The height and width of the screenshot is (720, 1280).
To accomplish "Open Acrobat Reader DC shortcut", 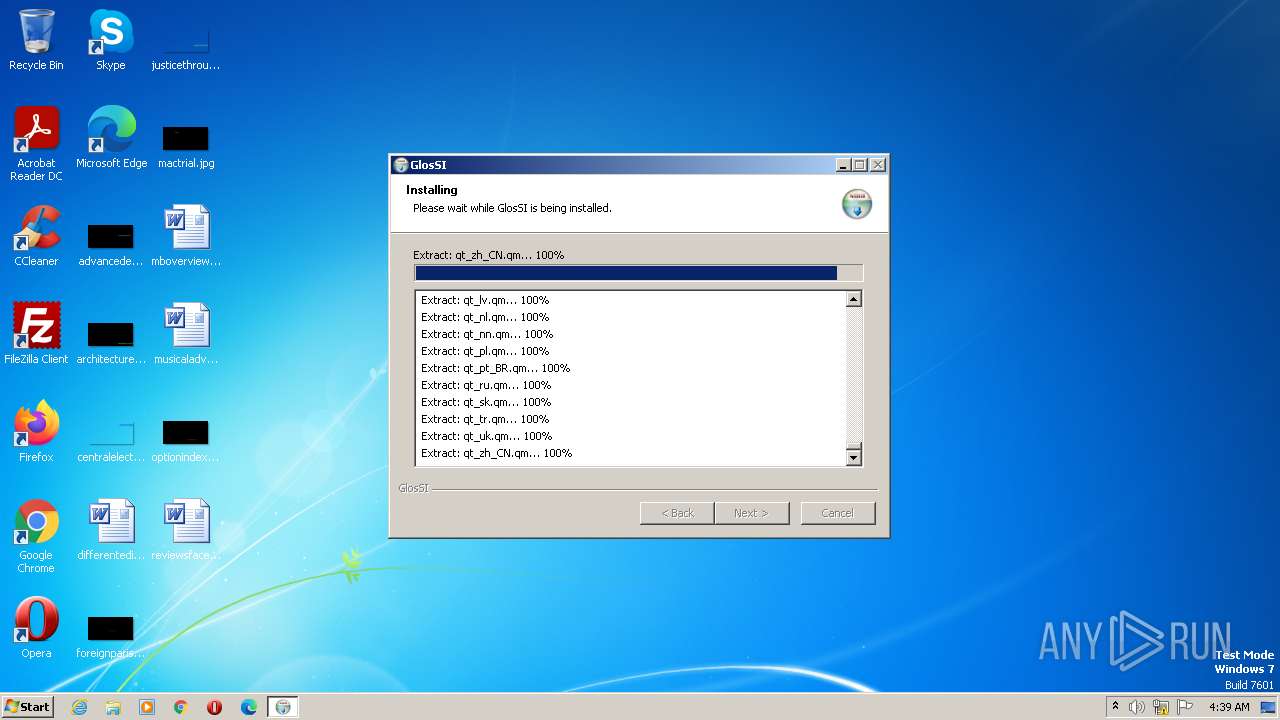I will coord(36,144).
